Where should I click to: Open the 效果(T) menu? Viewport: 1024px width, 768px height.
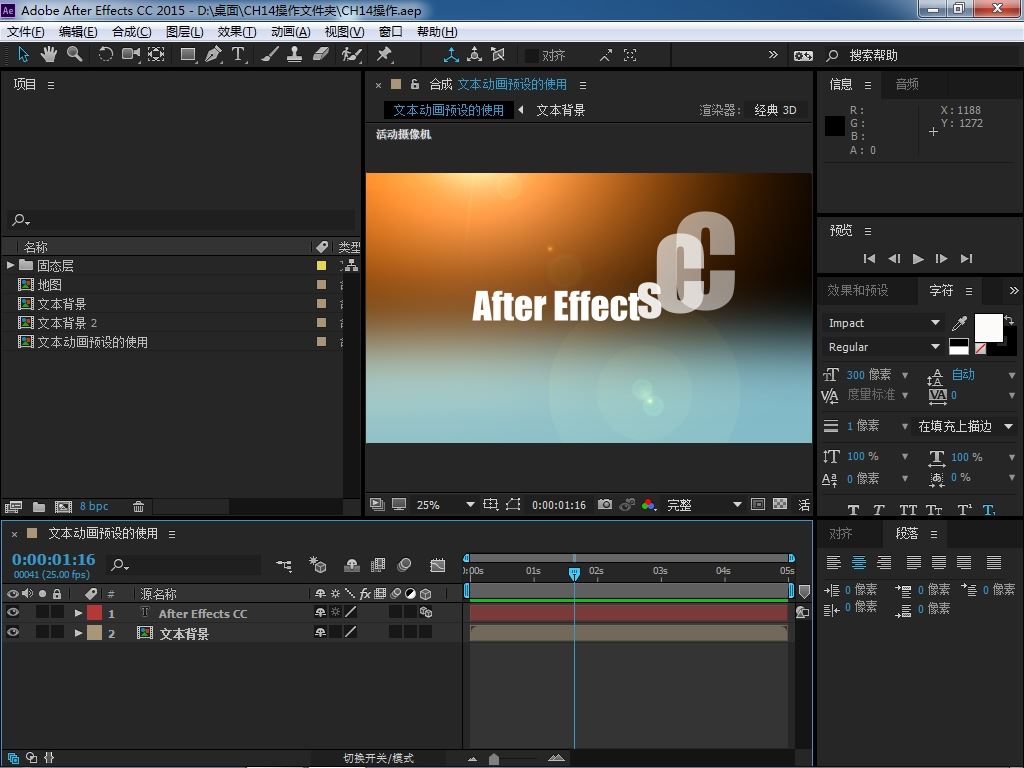(x=236, y=31)
